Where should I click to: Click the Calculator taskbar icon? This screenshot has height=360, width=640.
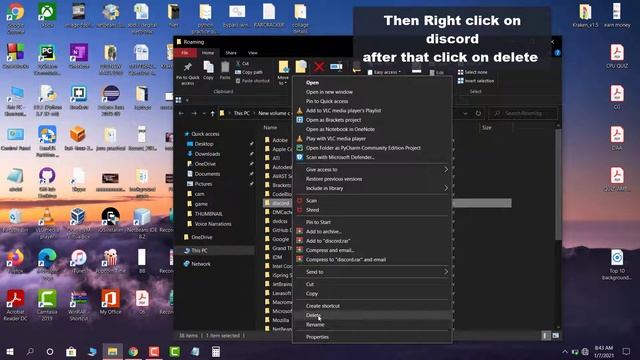point(216,351)
